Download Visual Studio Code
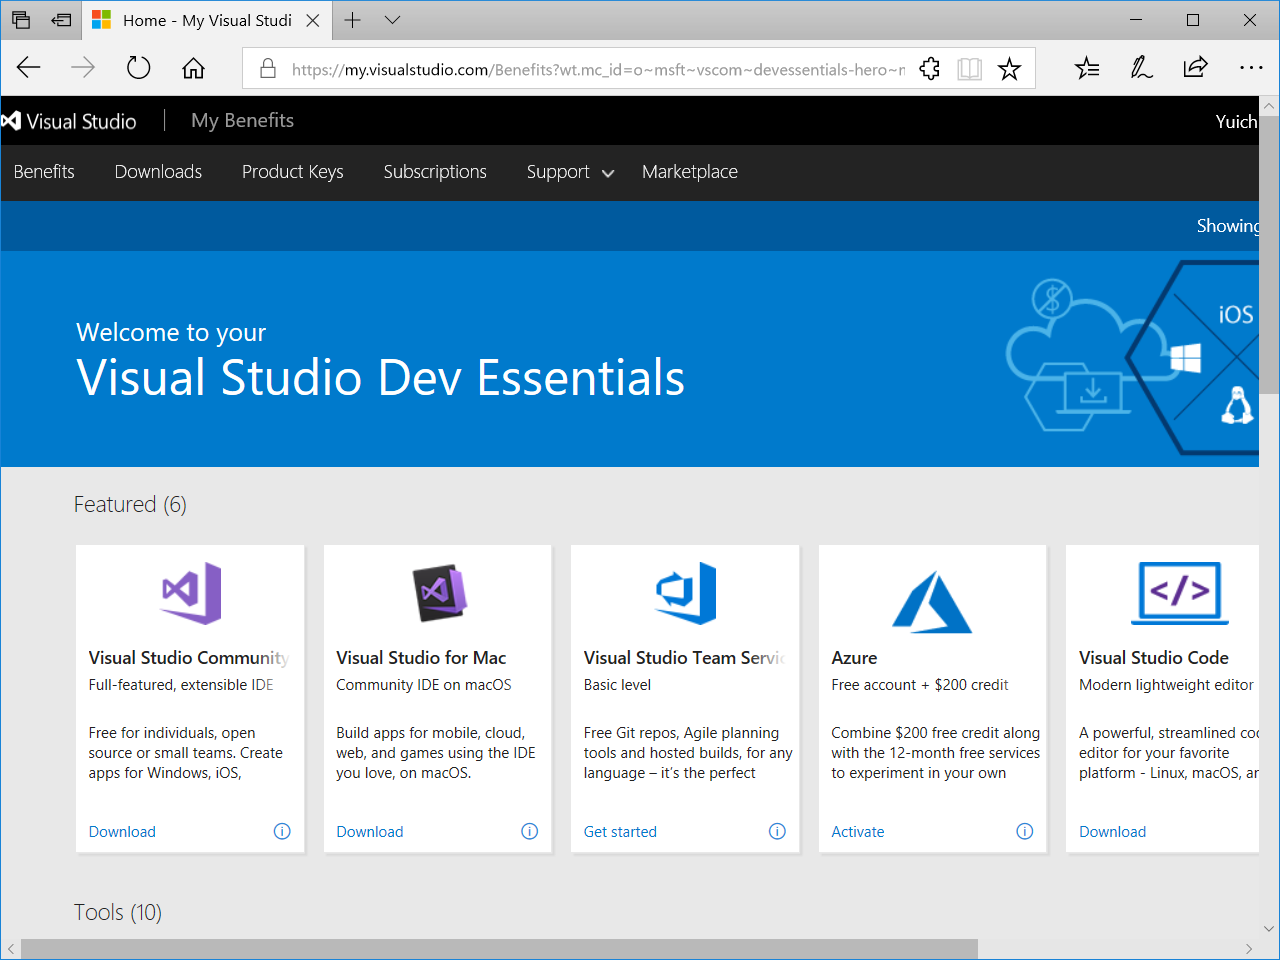The width and height of the screenshot is (1280, 960). point(1112,832)
